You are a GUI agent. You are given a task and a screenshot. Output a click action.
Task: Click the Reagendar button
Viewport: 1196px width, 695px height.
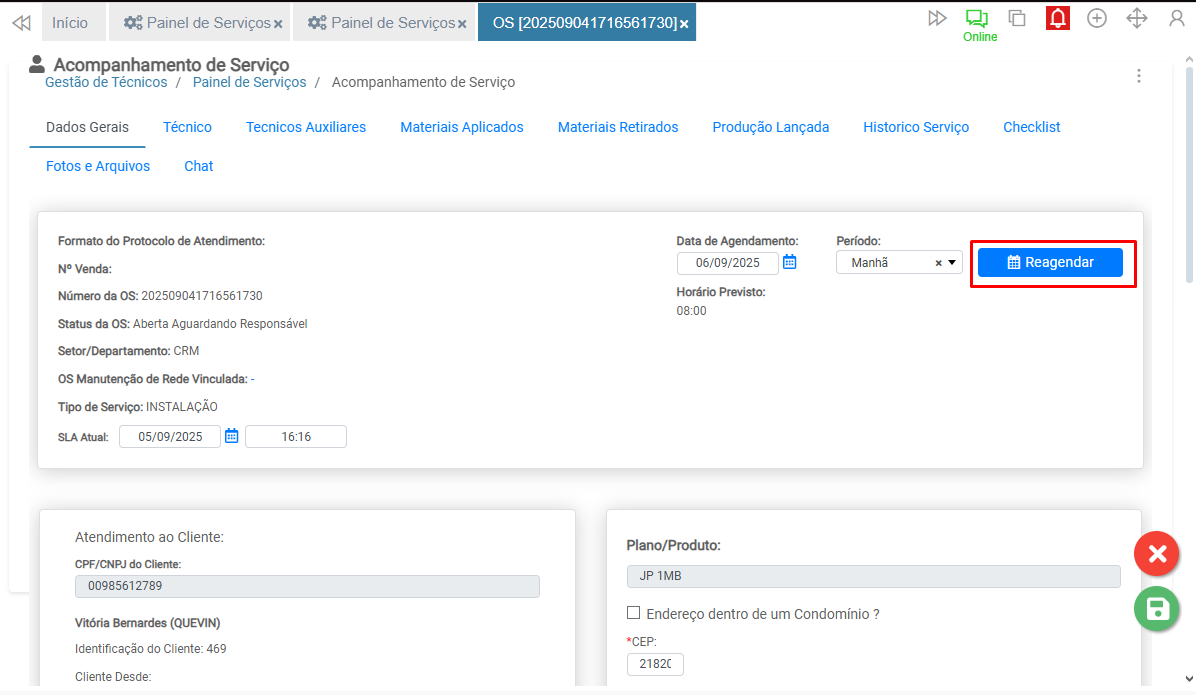[x=1050, y=262]
